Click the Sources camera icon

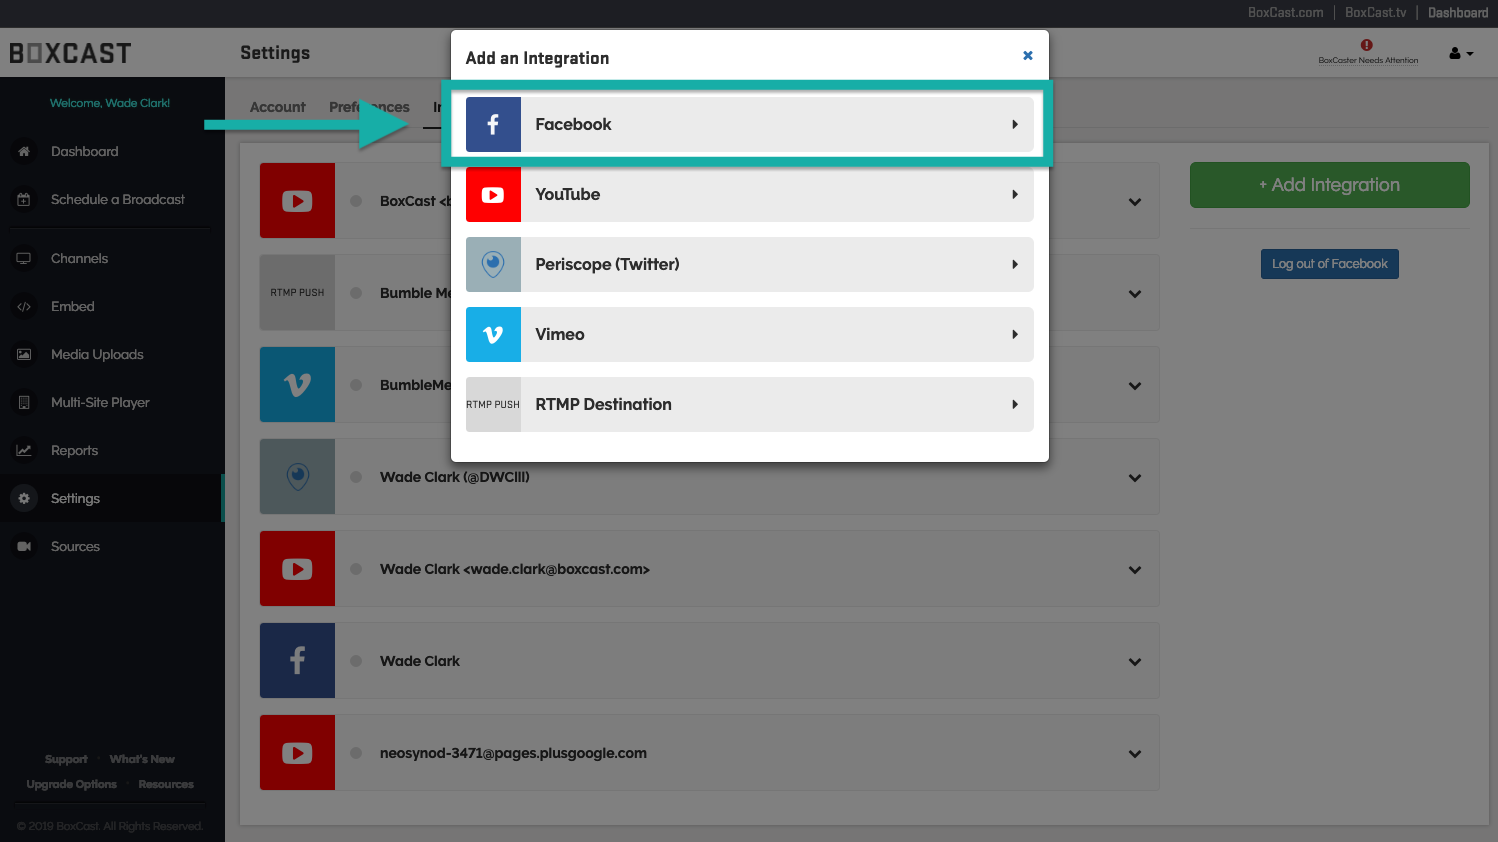(x=24, y=546)
